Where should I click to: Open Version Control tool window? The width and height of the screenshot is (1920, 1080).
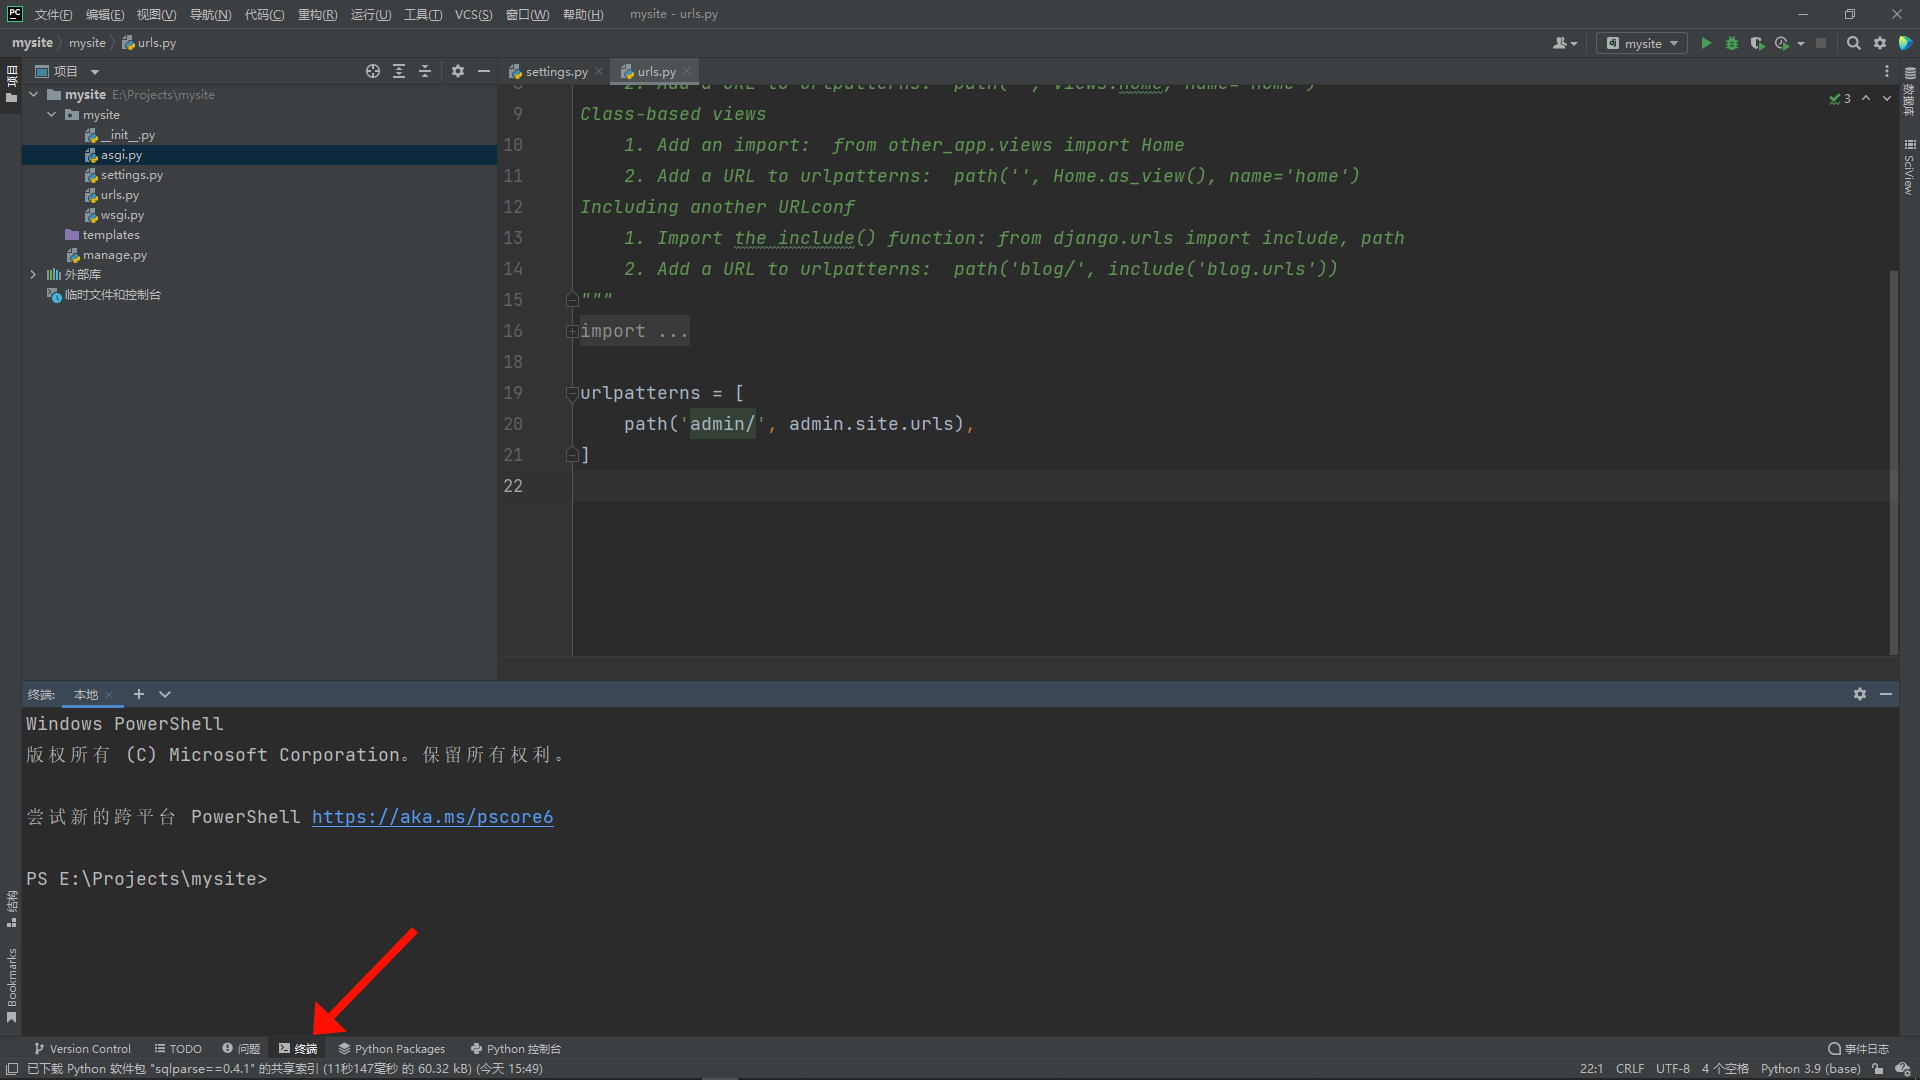pos(82,1049)
